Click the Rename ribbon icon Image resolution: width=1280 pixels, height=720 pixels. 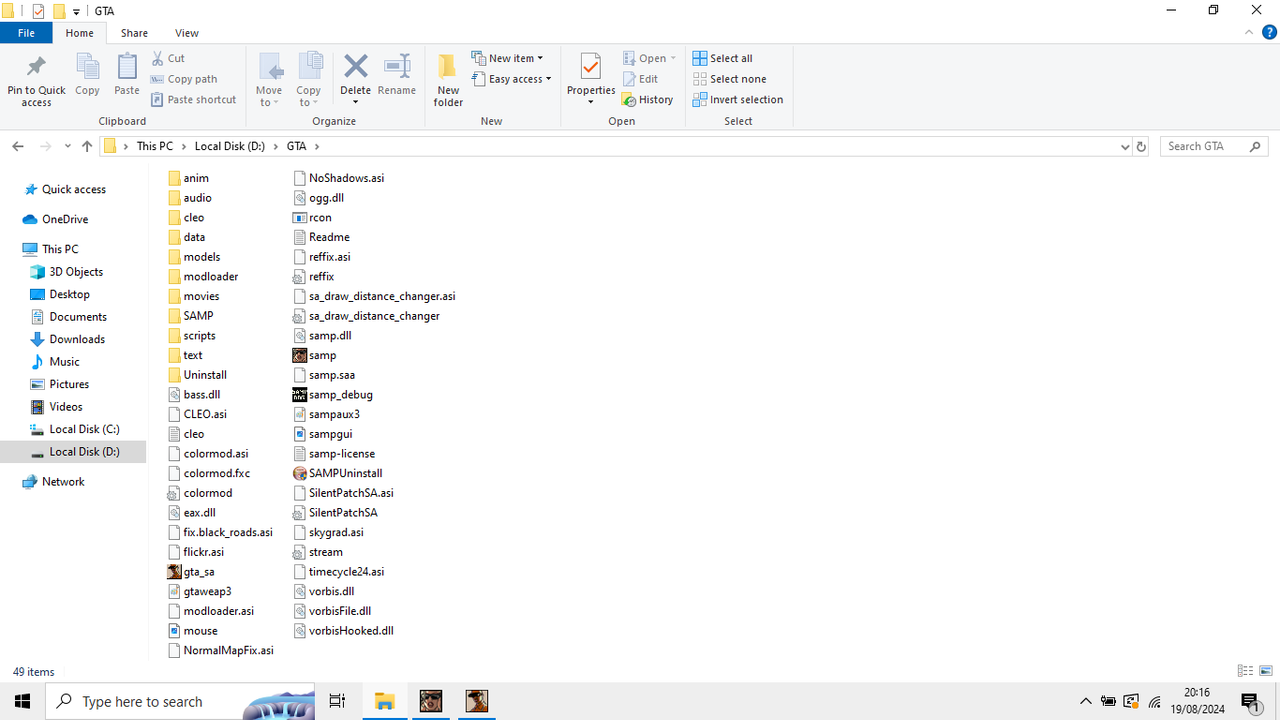(x=397, y=67)
